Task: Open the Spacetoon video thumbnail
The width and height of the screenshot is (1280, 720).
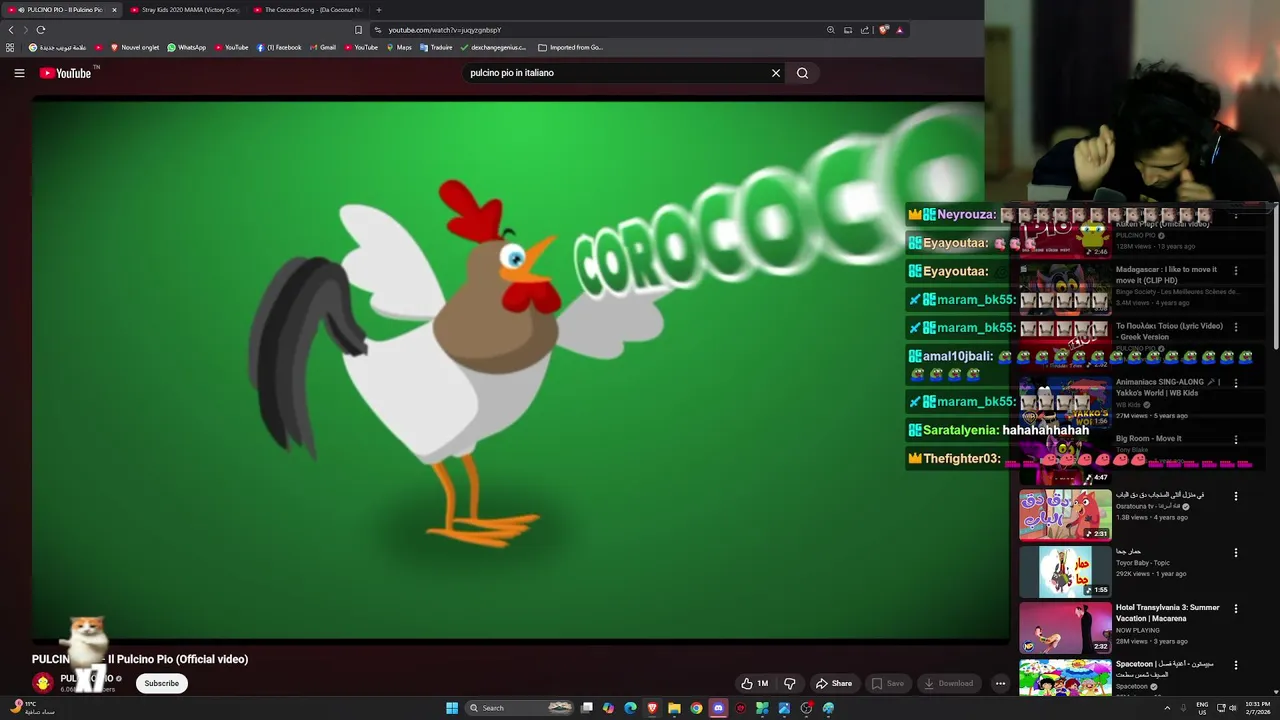Action: point(1065,678)
